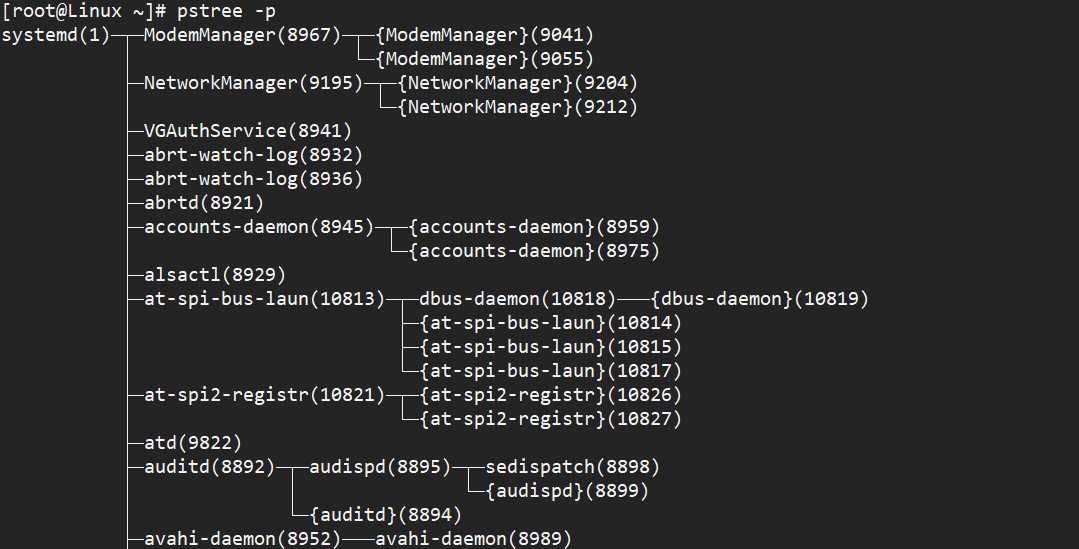Select NetworkManager(9195) in the process tree

(x=254, y=83)
